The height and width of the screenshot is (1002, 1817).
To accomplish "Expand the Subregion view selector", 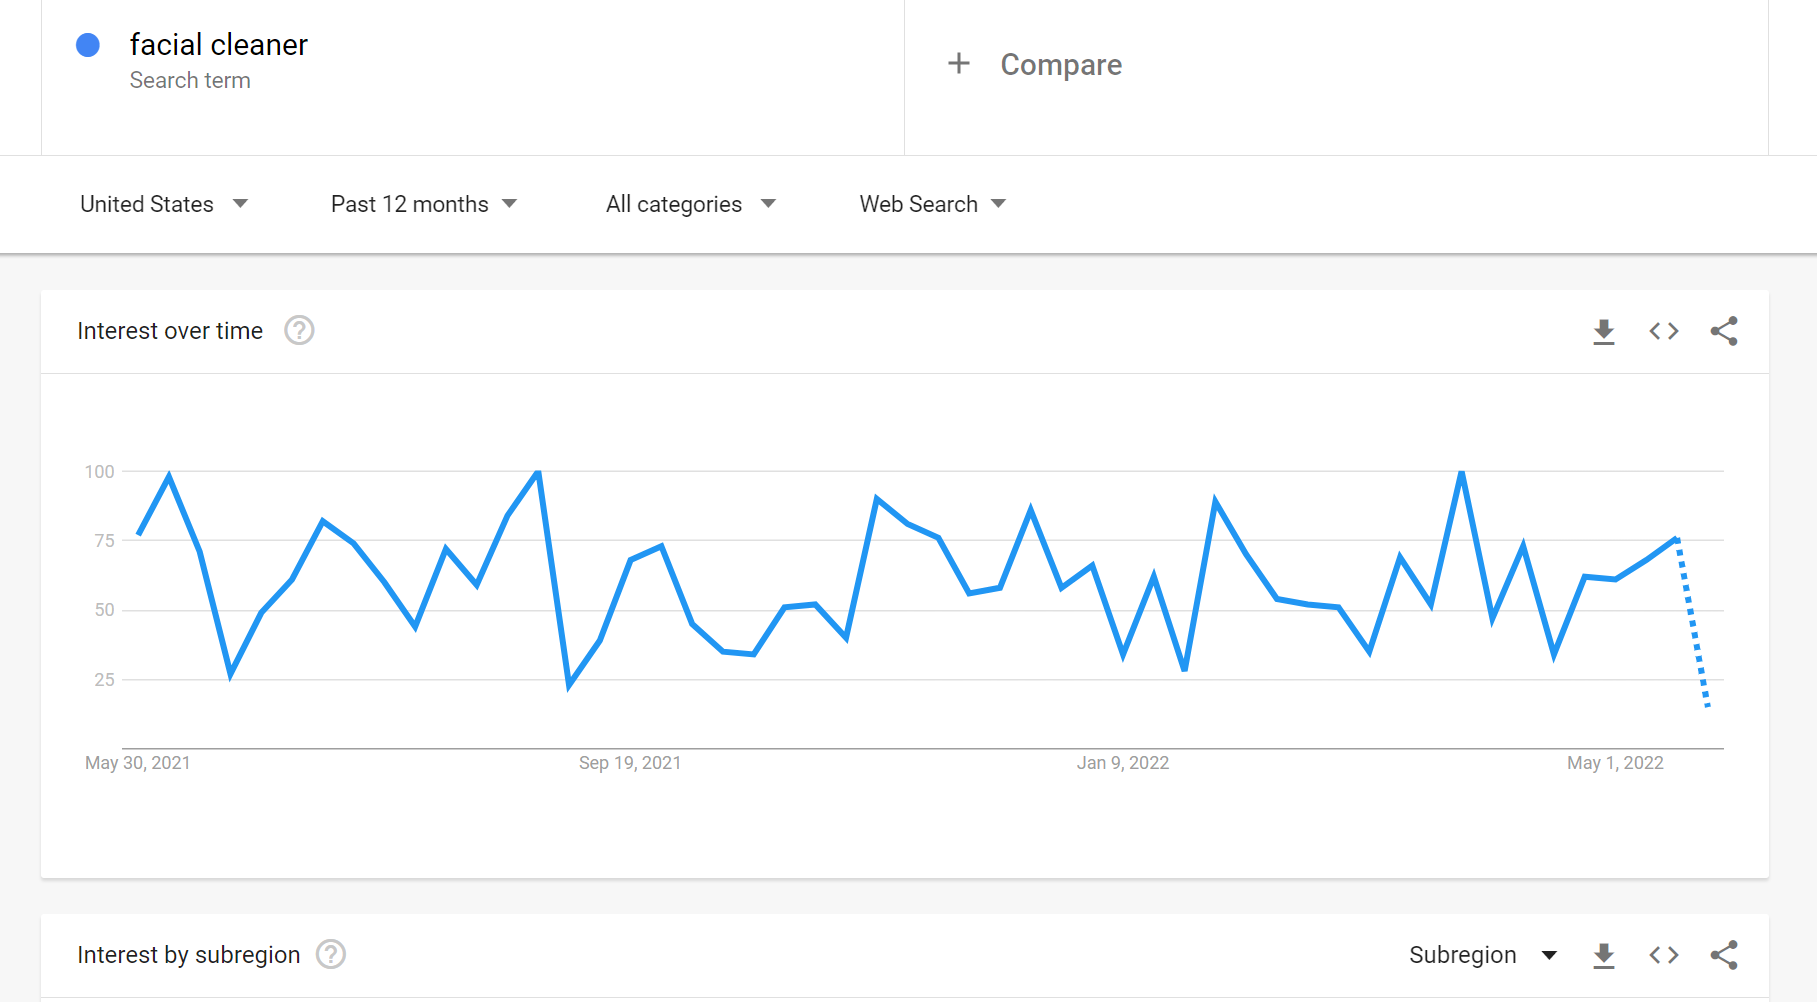I will (x=1483, y=955).
